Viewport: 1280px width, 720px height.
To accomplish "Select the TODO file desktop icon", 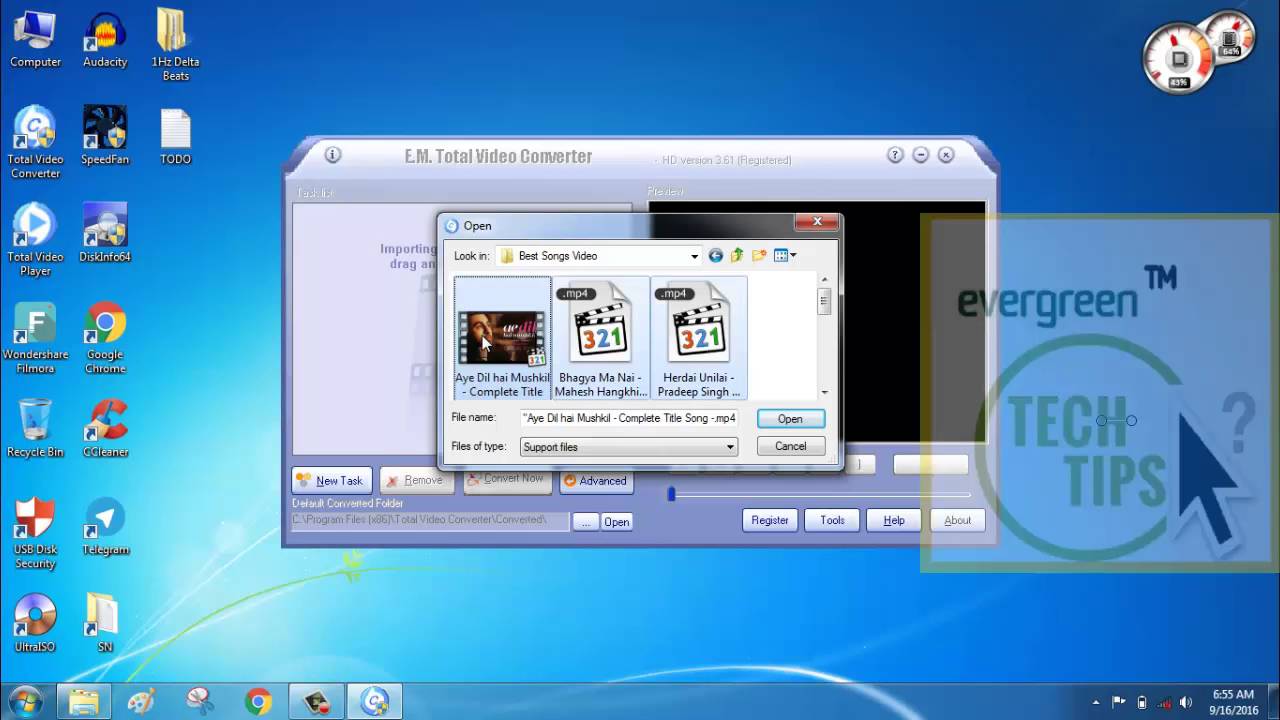I will coord(175,135).
